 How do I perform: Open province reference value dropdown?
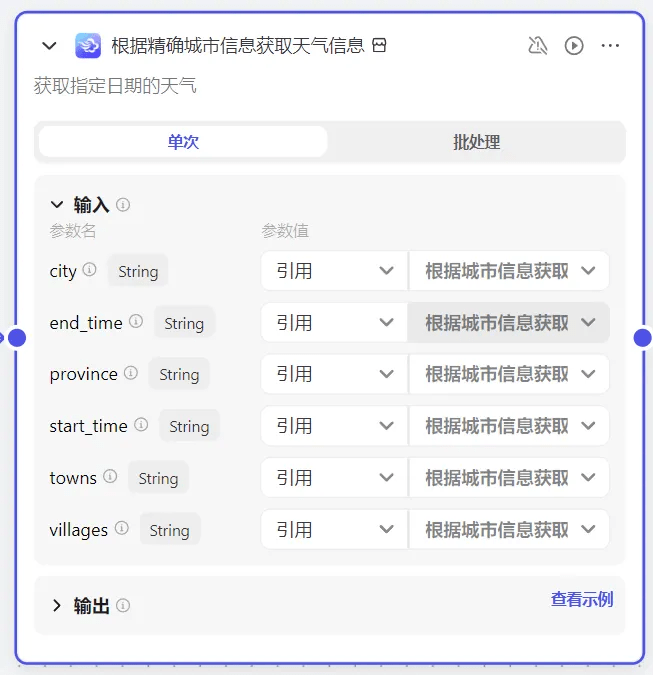(x=509, y=374)
